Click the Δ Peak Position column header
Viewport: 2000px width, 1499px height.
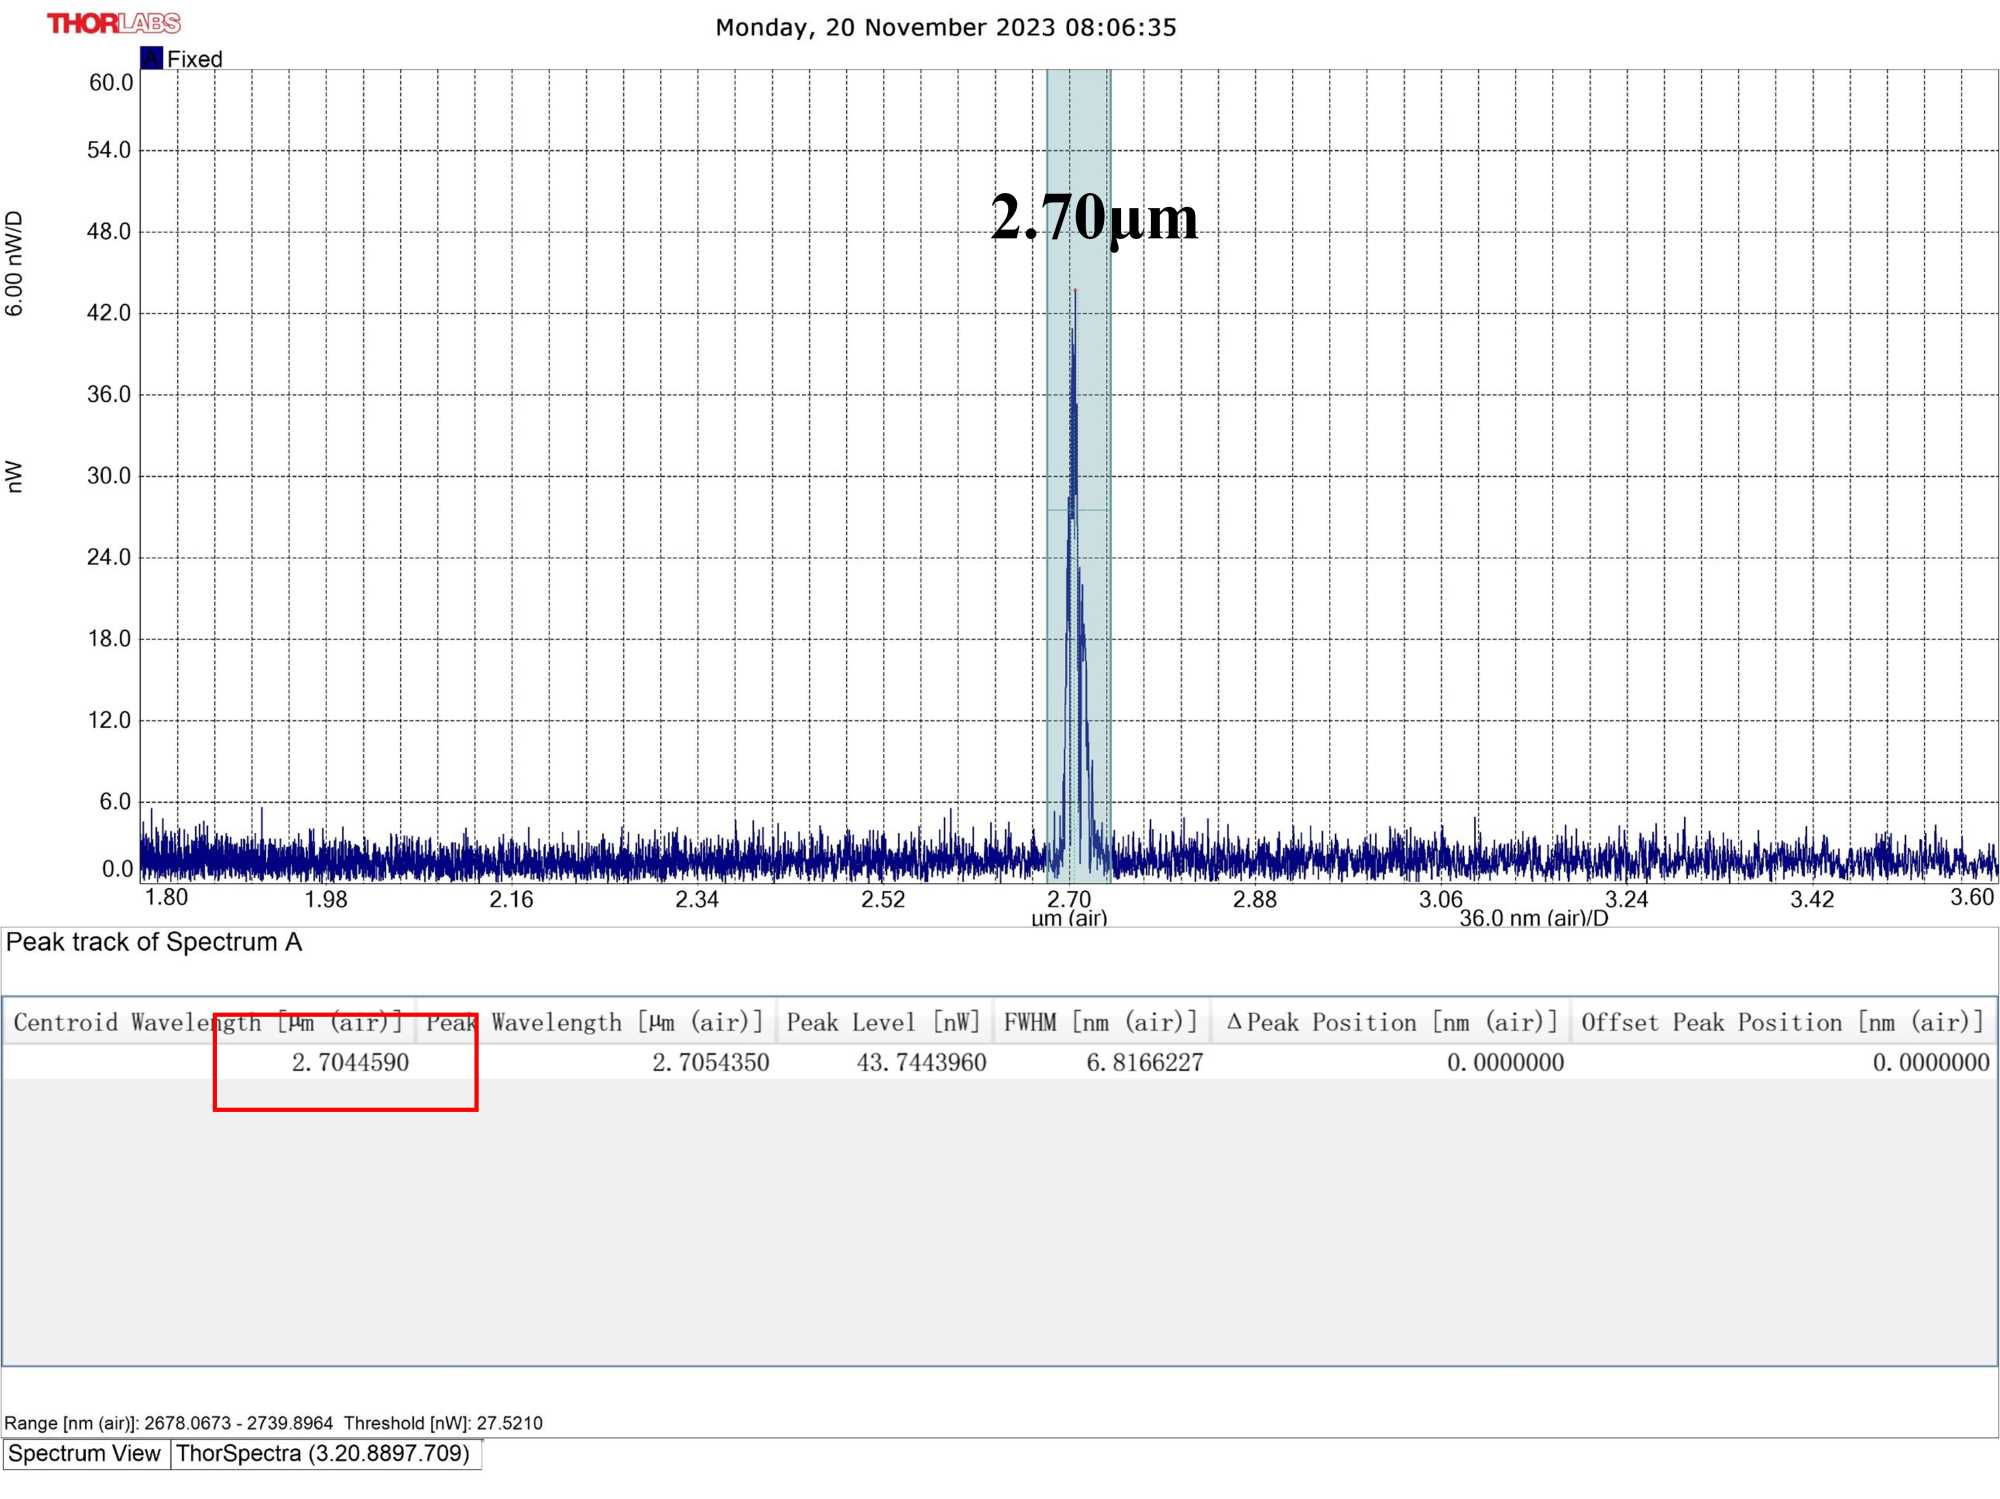click(x=1391, y=1022)
